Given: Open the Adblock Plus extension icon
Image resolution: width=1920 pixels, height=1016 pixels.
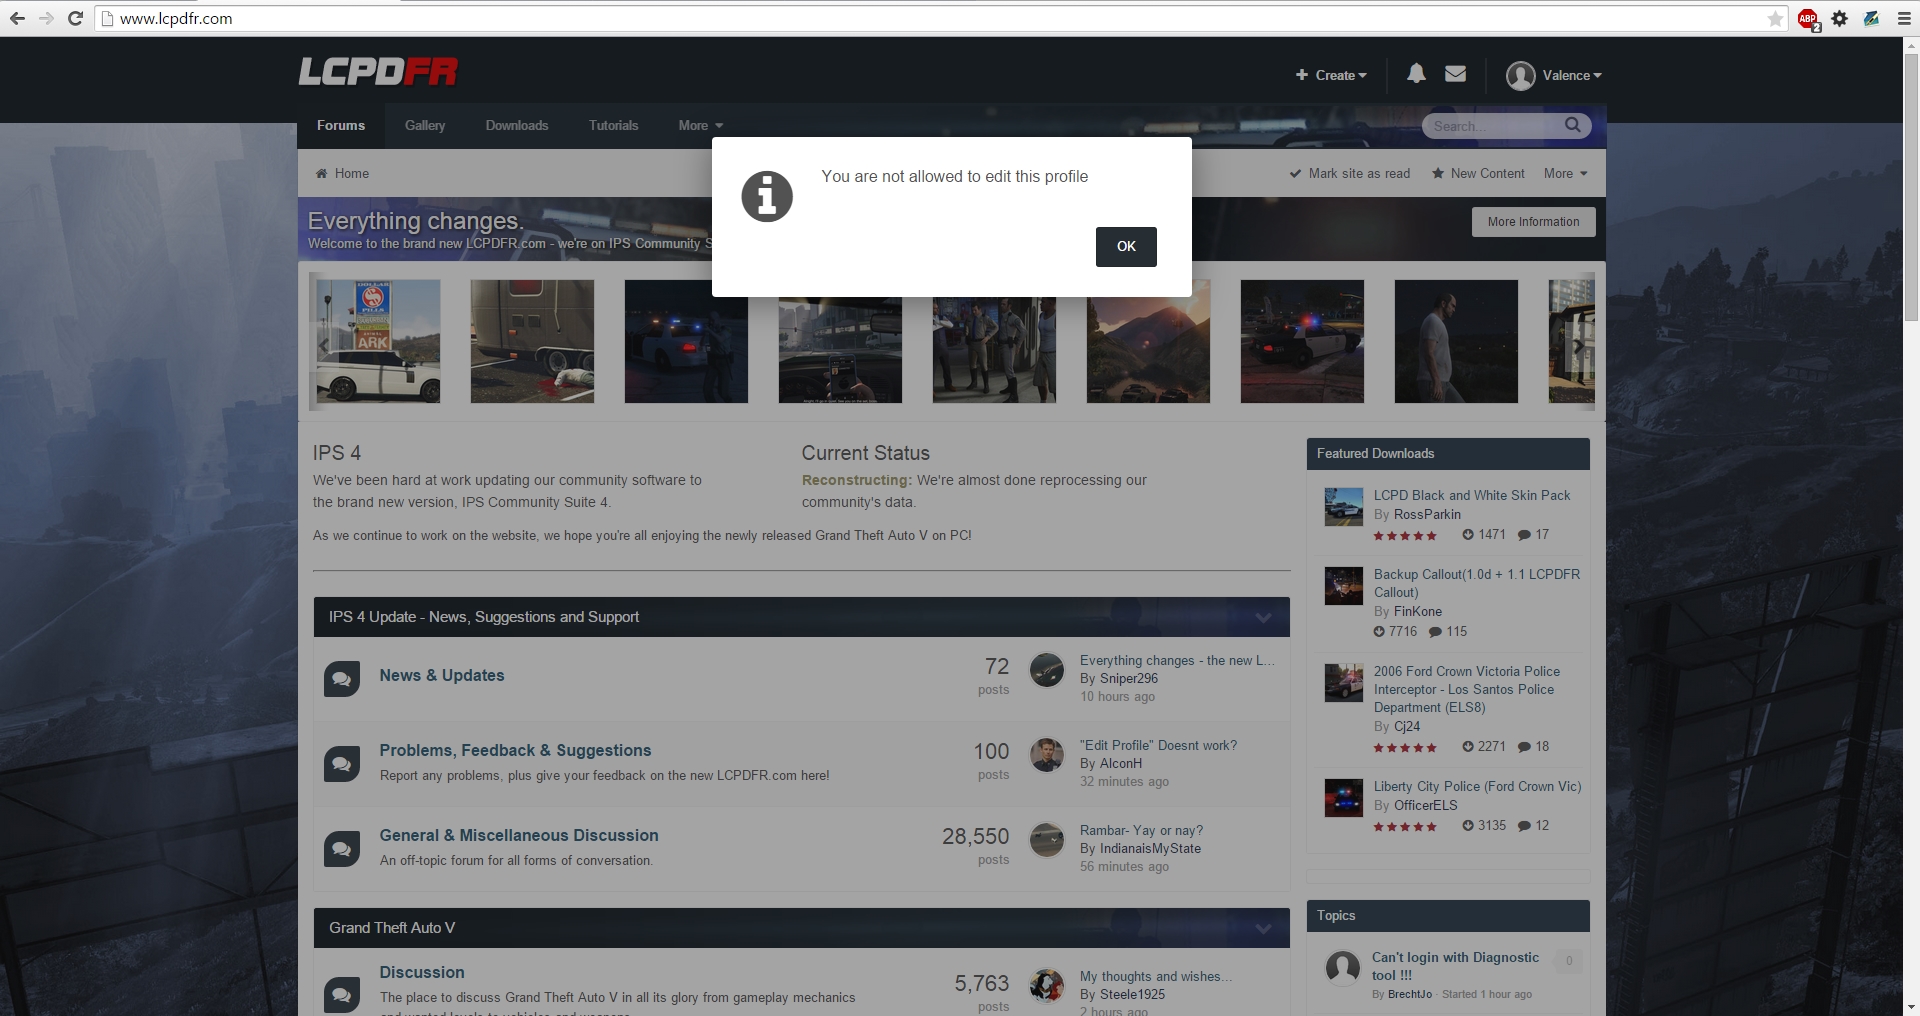Looking at the screenshot, I should pos(1808,19).
